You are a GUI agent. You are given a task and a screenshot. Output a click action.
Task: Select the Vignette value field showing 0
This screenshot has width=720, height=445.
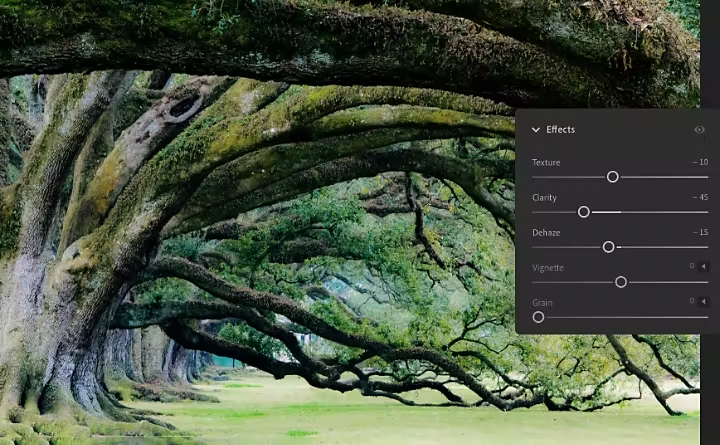[691, 267]
